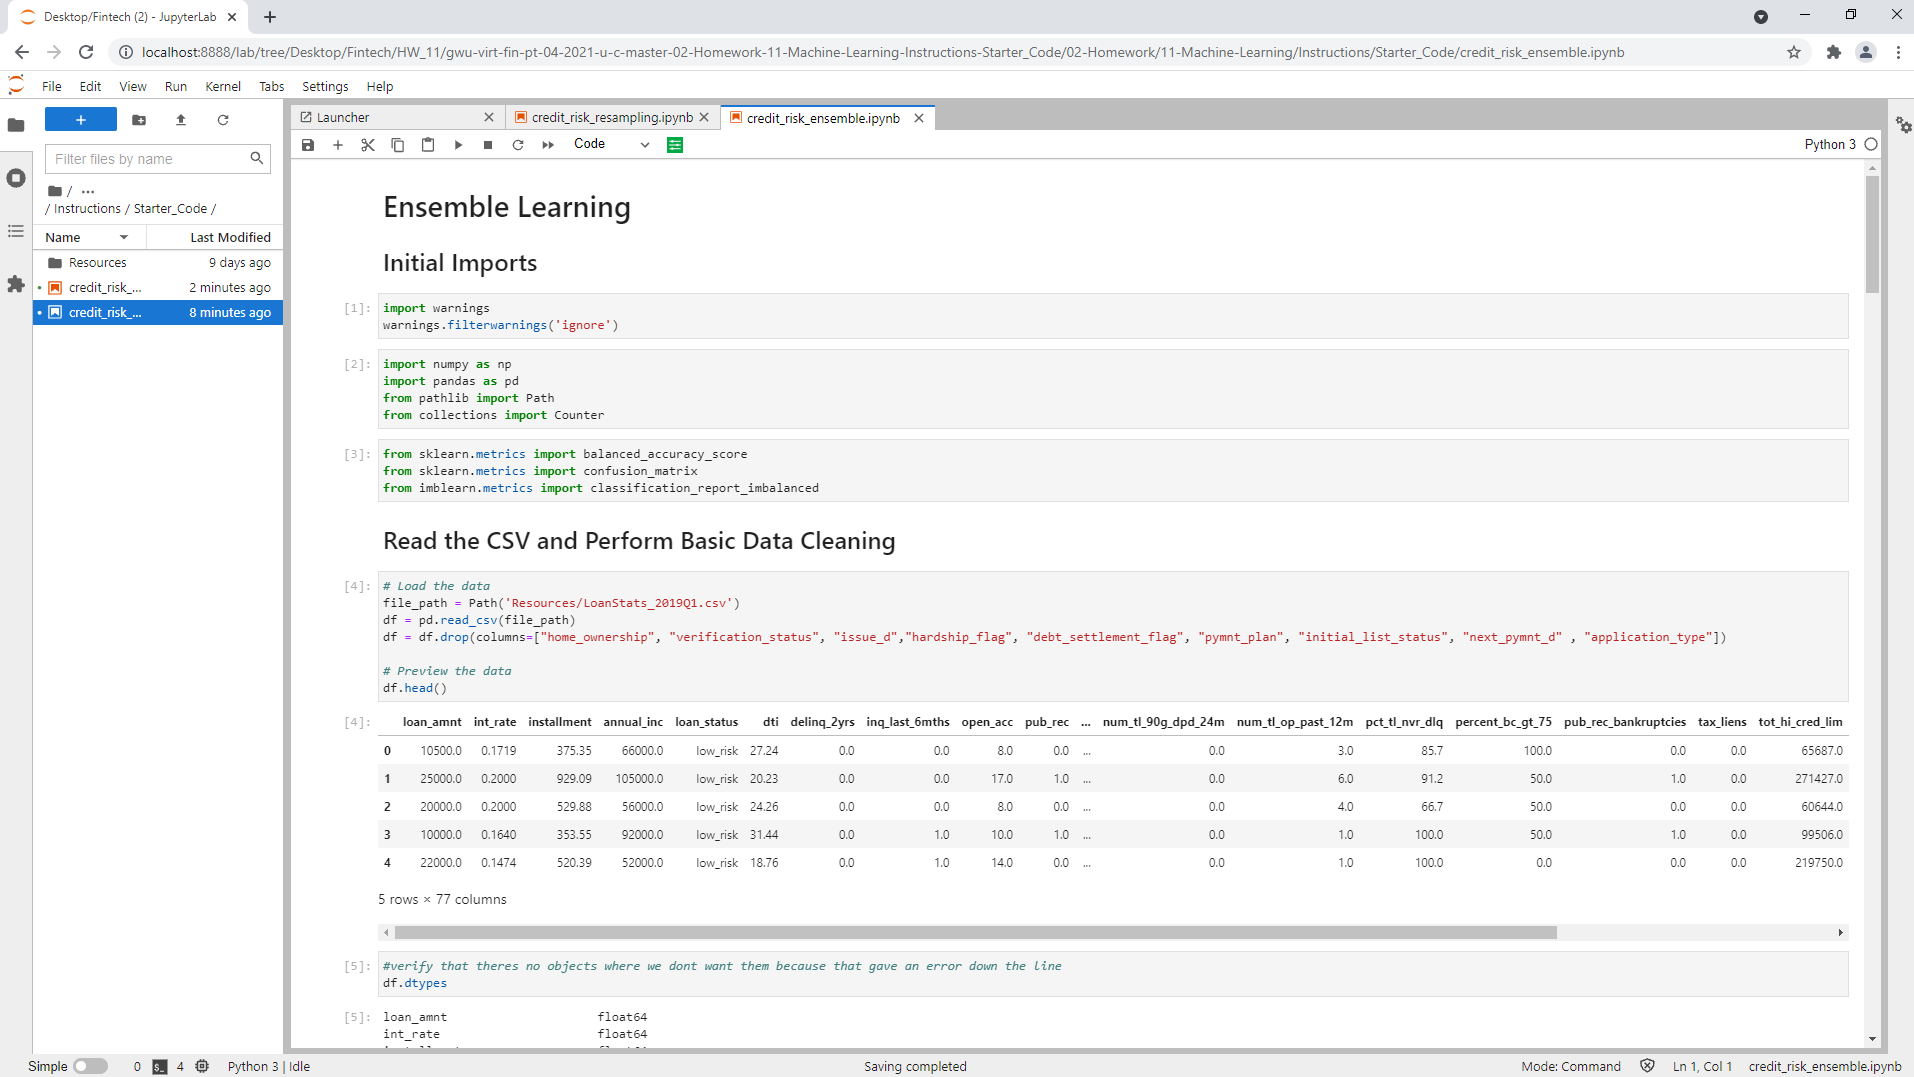This screenshot has height=1077, width=1914.
Task: Switch to the Launcher tab
Action: (x=397, y=118)
